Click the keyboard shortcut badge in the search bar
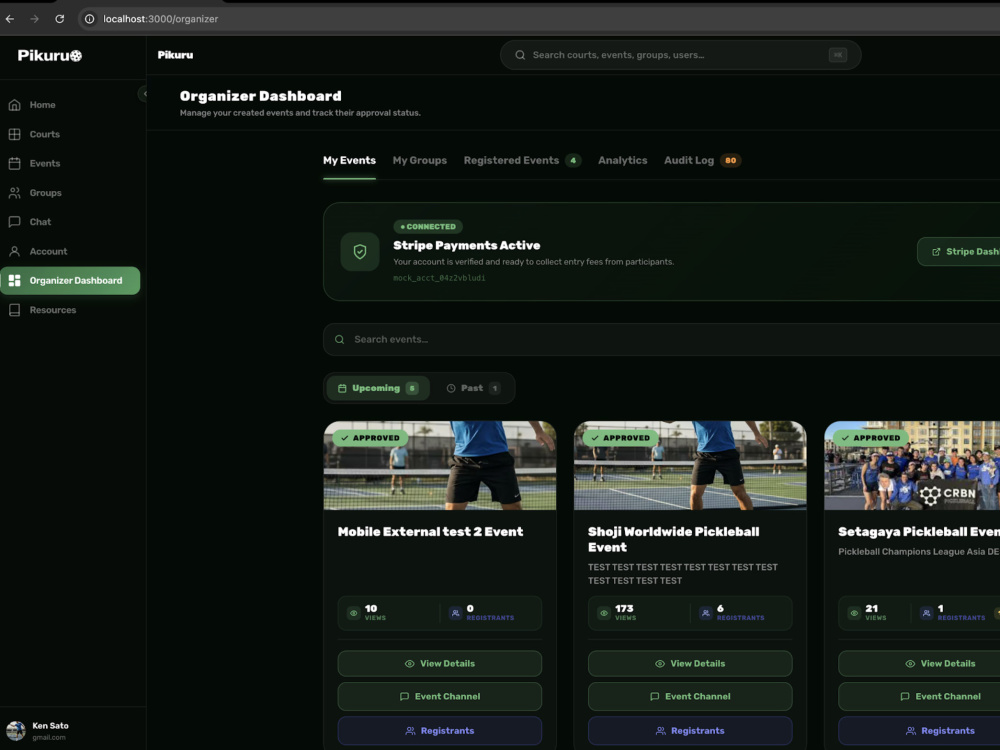The height and width of the screenshot is (750, 1000). click(838, 55)
